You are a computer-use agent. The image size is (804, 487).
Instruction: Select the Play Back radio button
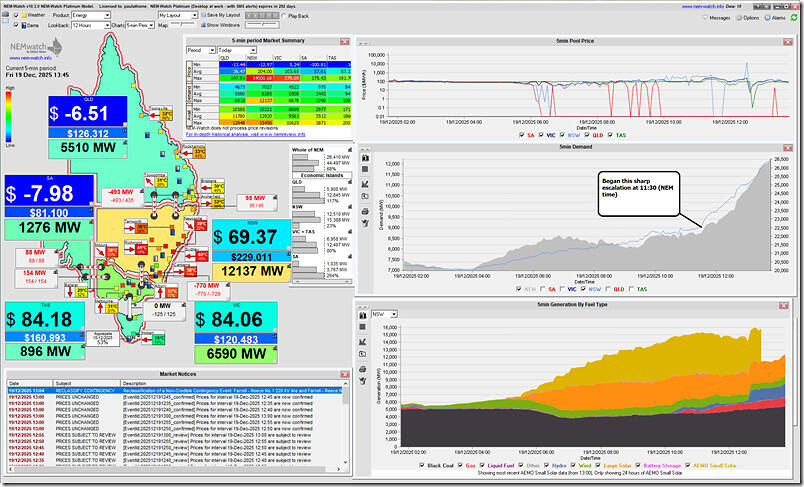tap(284, 17)
